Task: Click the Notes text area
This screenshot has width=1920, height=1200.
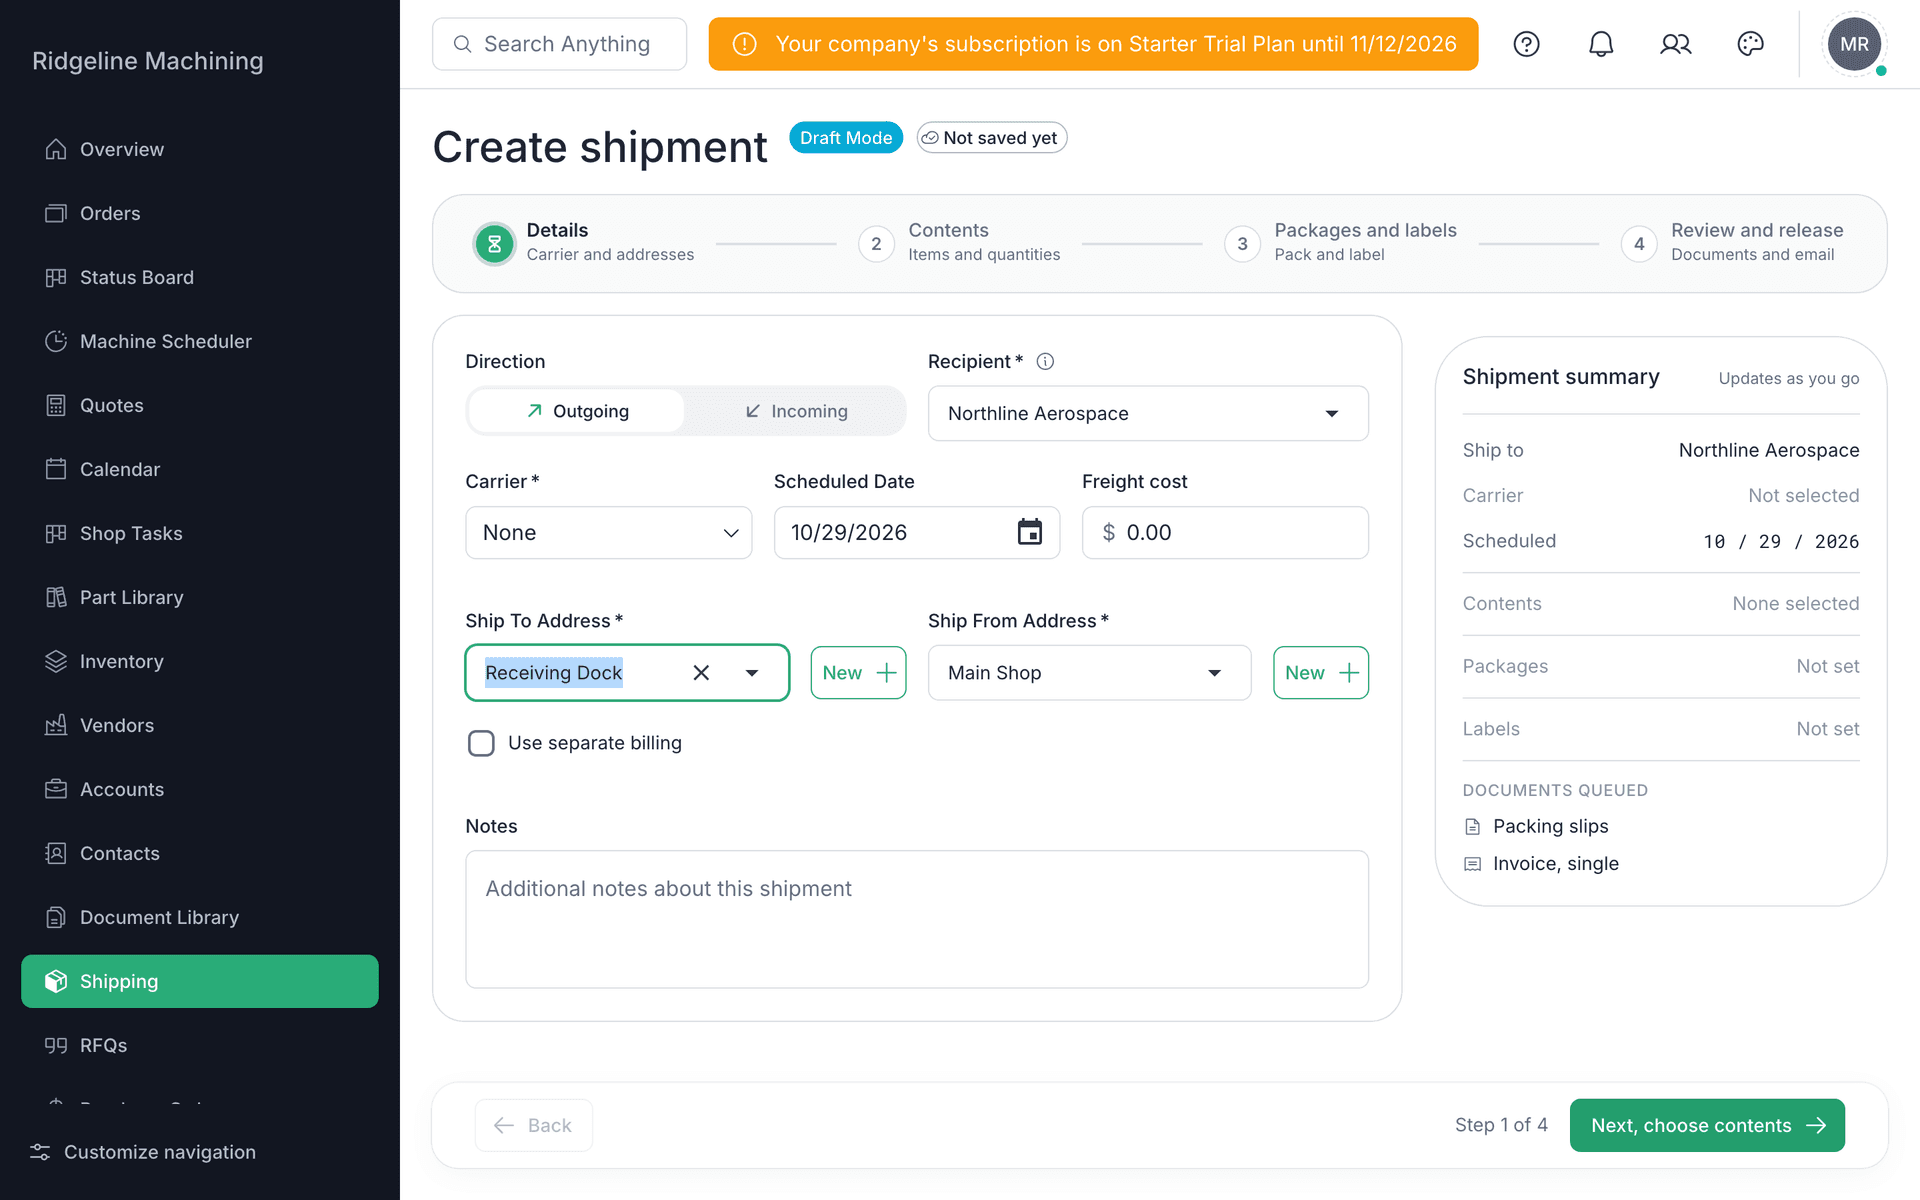Action: click(x=916, y=919)
